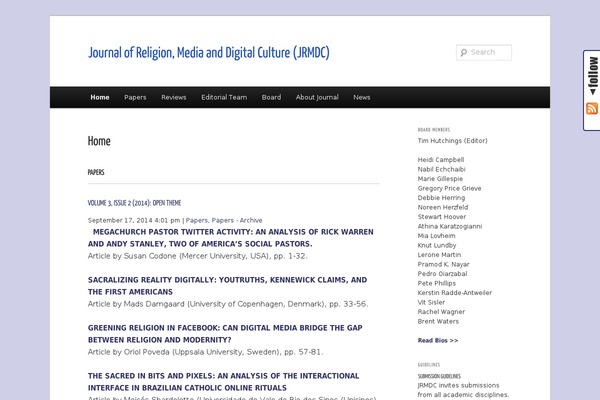
Task: Open the Sacralizing Reality Digitally article
Action: pos(227,286)
